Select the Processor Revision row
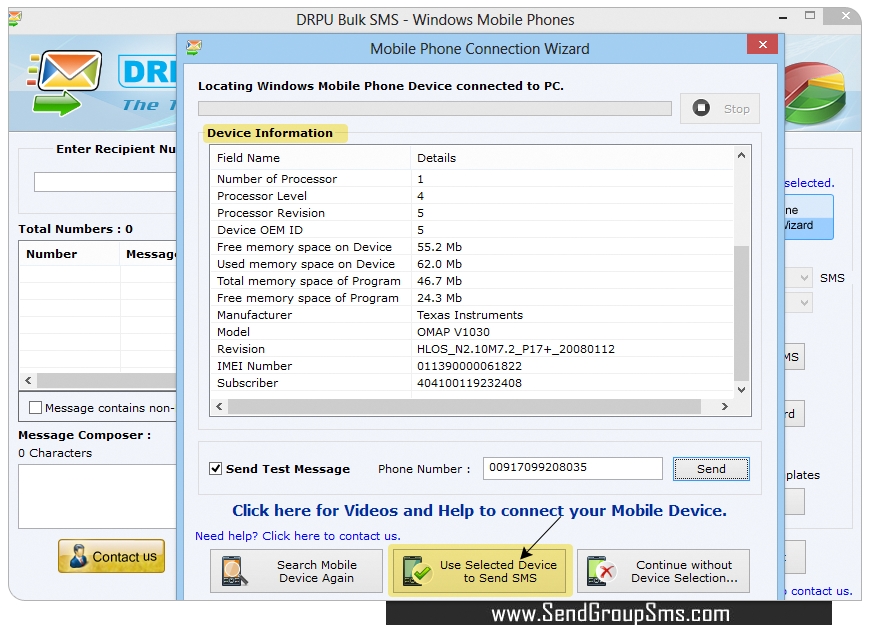This screenshot has height=629, width=870. [472, 213]
